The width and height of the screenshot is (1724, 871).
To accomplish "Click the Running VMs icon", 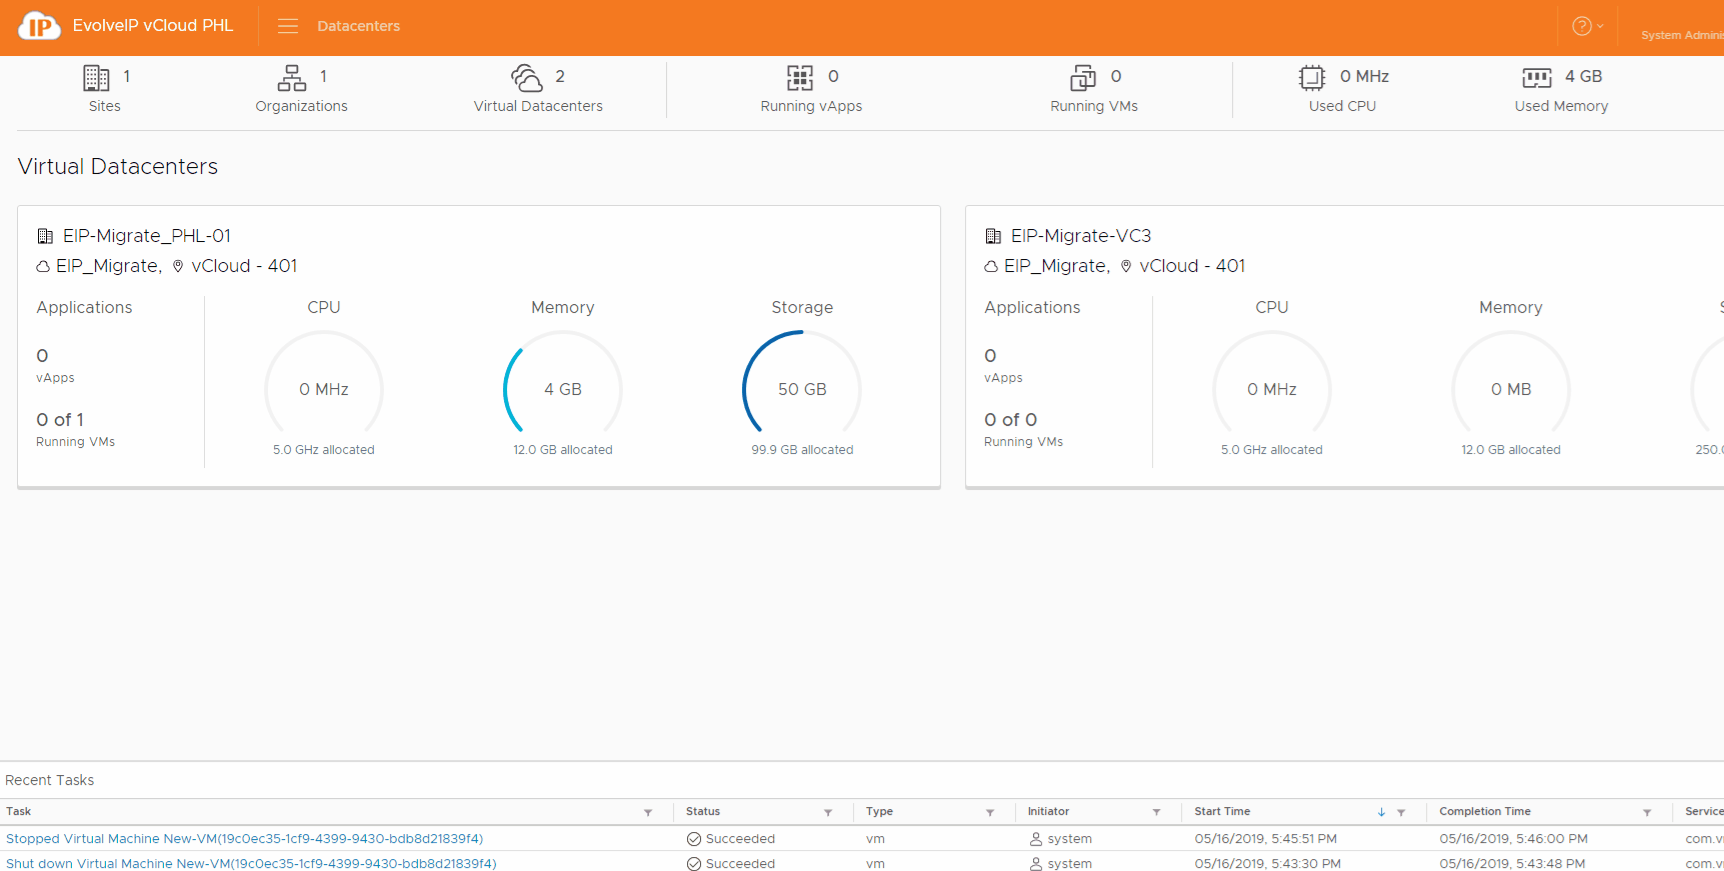I will [1083, 78].
